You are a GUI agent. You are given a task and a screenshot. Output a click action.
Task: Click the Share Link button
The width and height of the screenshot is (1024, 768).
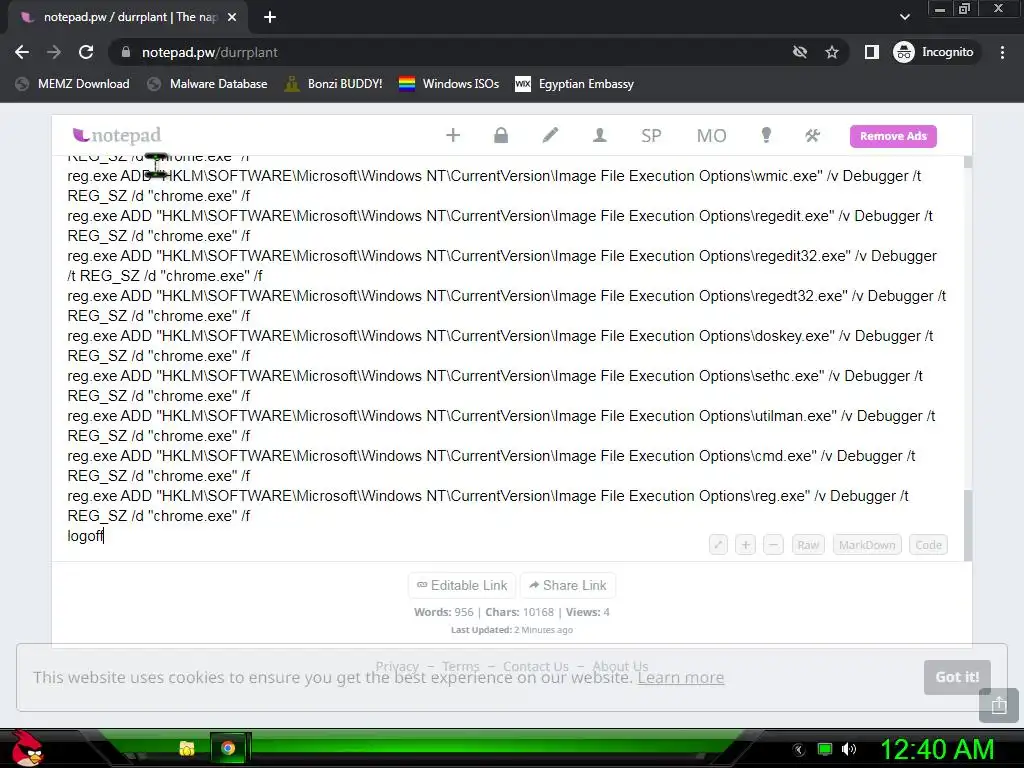[568, 585]
